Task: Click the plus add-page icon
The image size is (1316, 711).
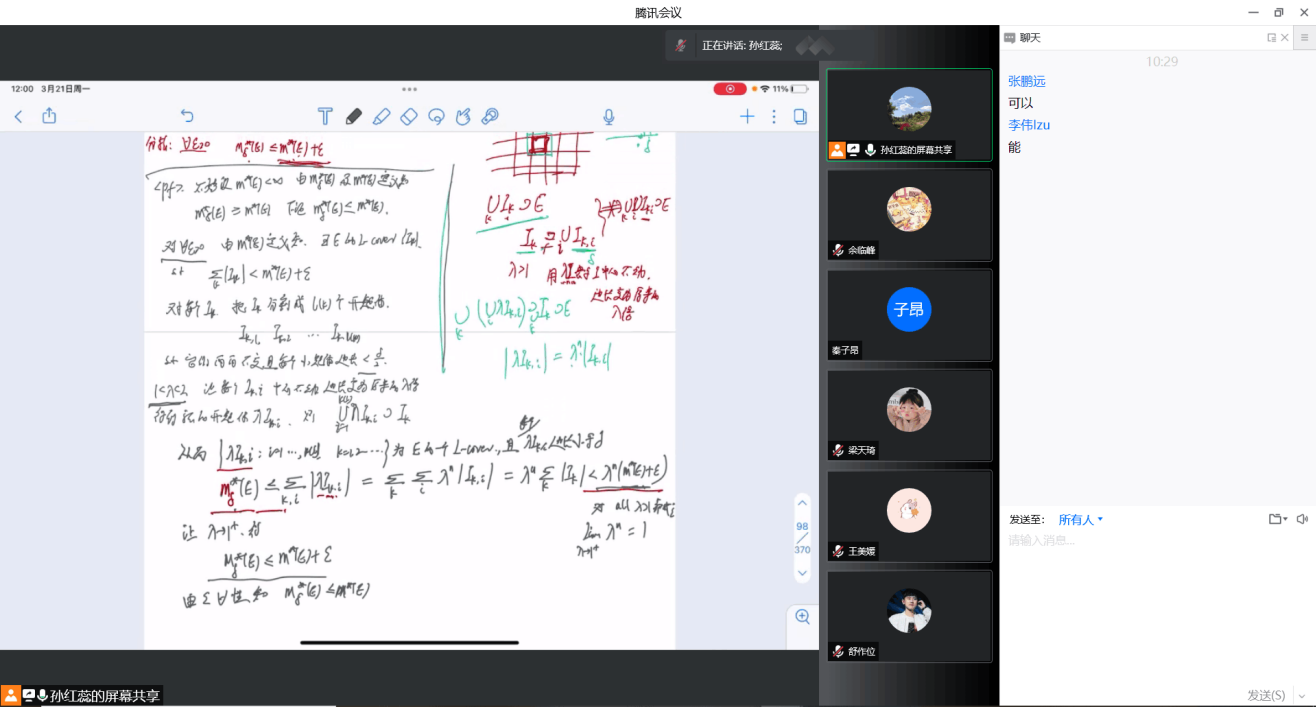Action: pyautogui.click(x=746, y=116)
